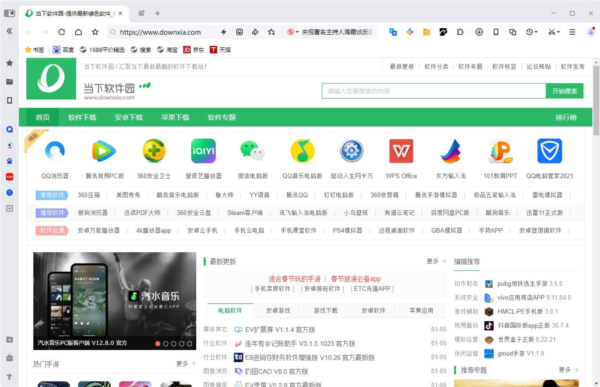
Task: Open the 101教育PPT app icon
Action: click(500, 151)
